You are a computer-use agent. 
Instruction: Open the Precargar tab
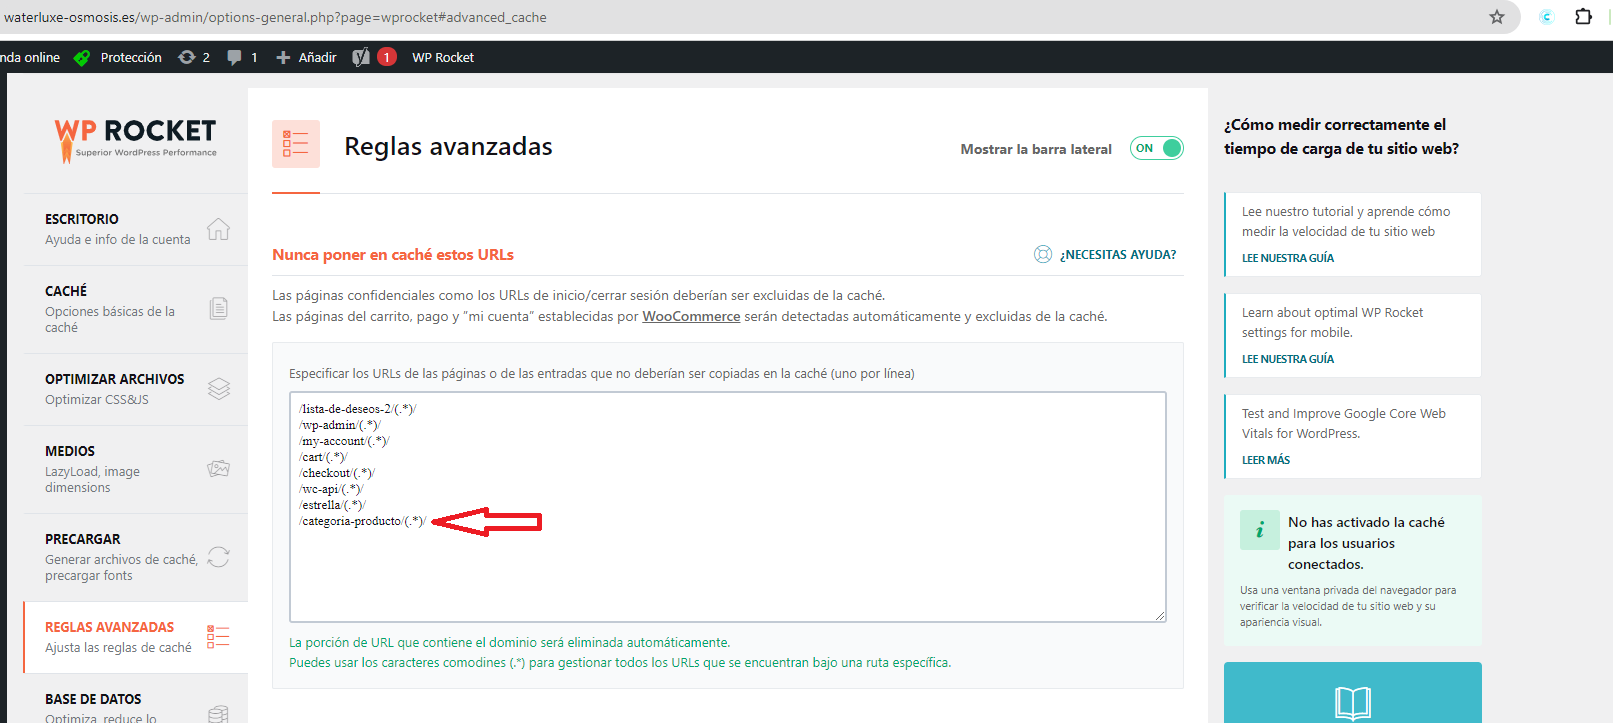click(136, 557)
